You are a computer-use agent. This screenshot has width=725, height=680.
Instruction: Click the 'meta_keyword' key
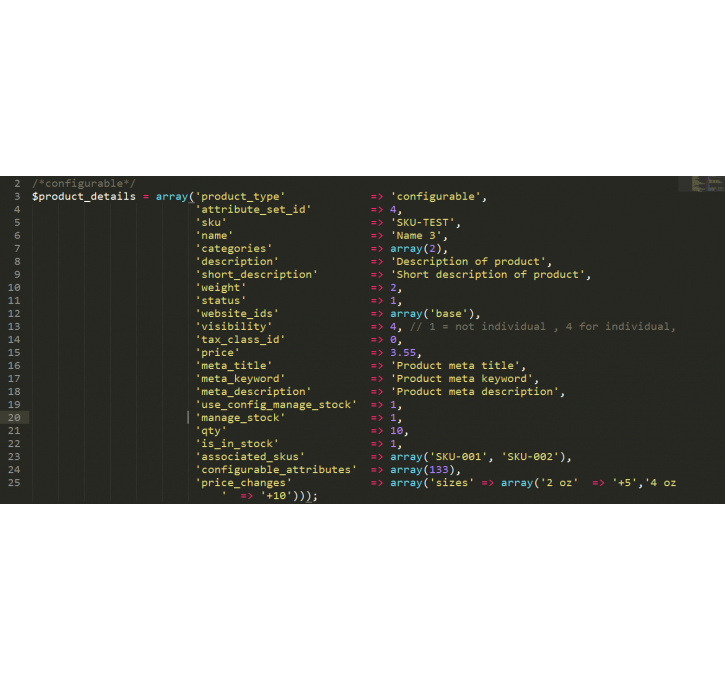[240, 378]
